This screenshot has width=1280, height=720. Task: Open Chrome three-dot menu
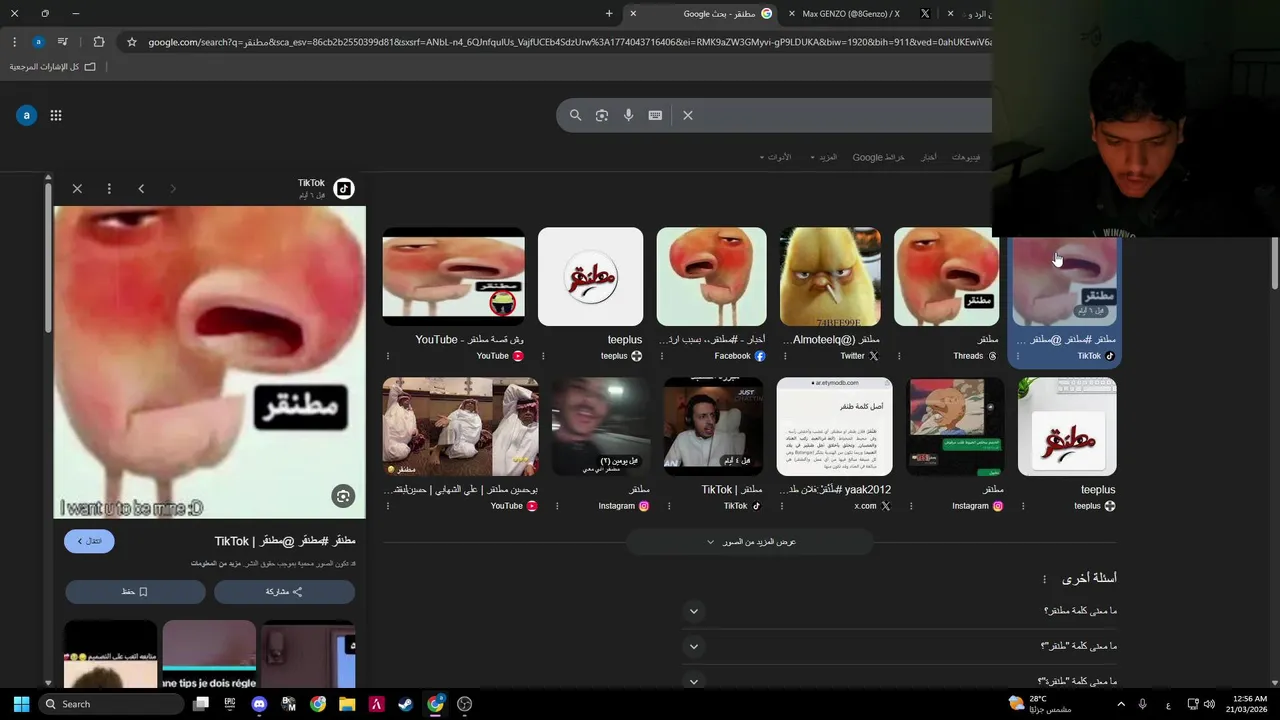(x=14, y=42)
